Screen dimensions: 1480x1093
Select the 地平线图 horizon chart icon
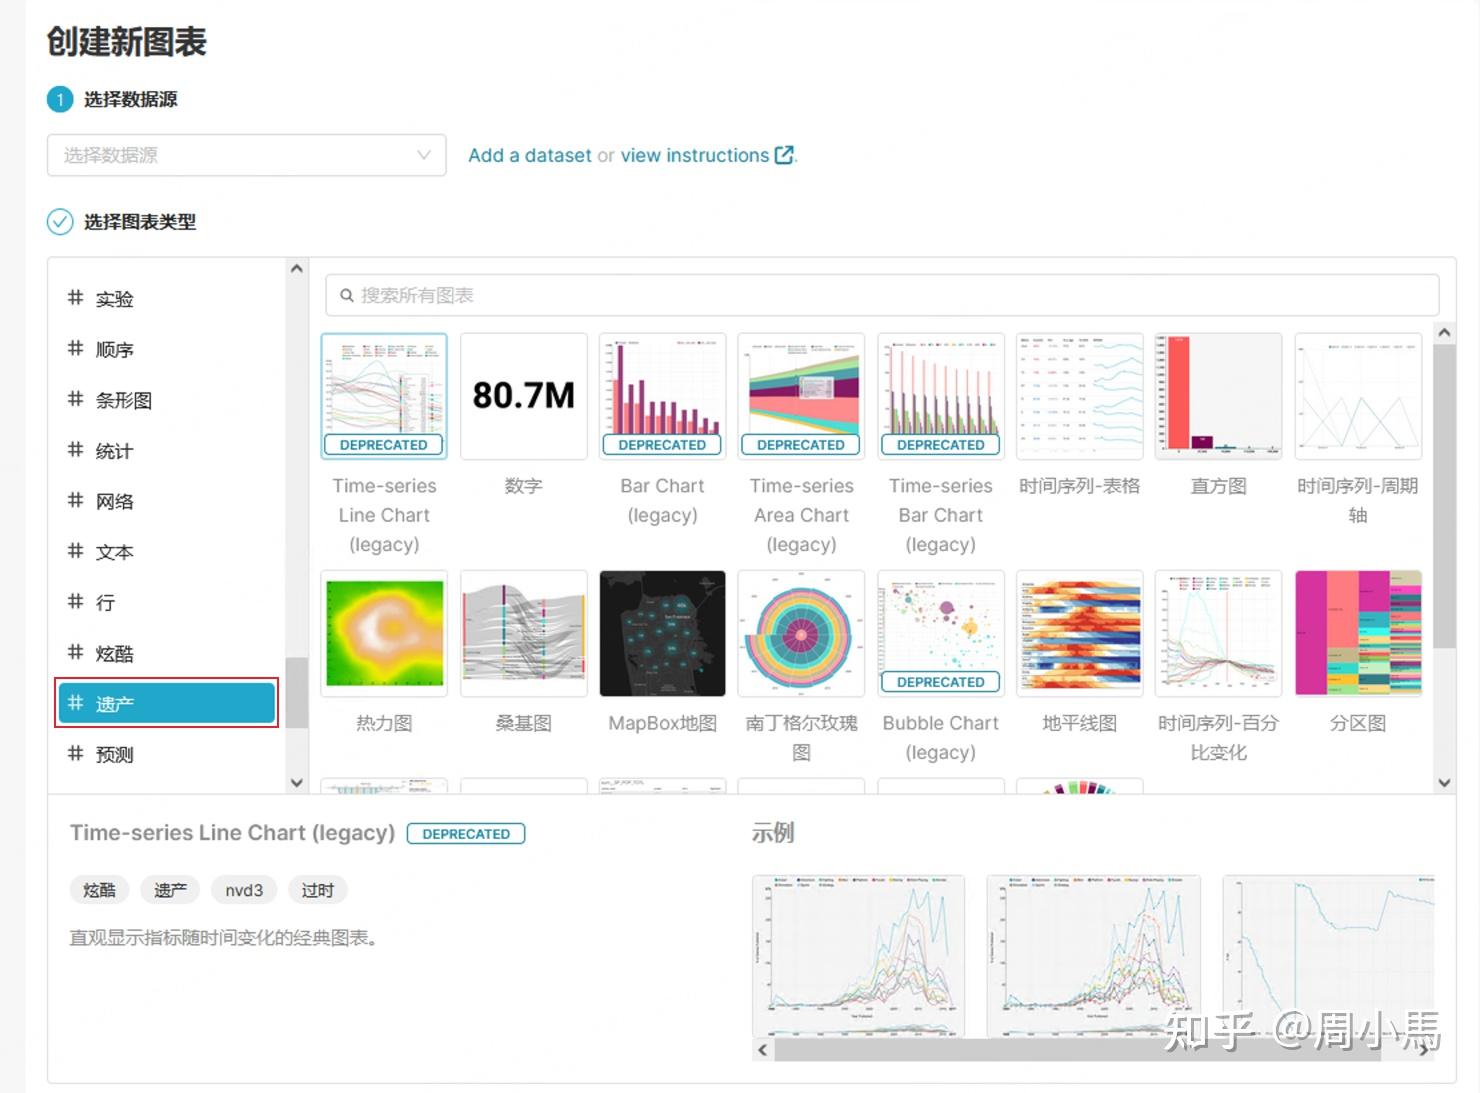click(1079, 633)
